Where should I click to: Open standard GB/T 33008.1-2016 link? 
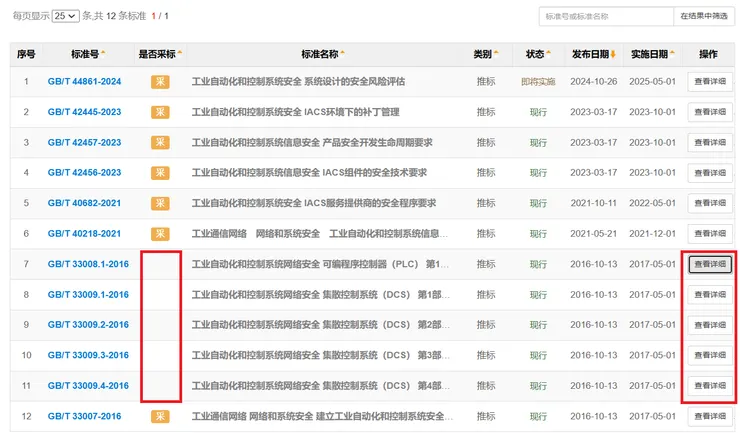[88, 264]
